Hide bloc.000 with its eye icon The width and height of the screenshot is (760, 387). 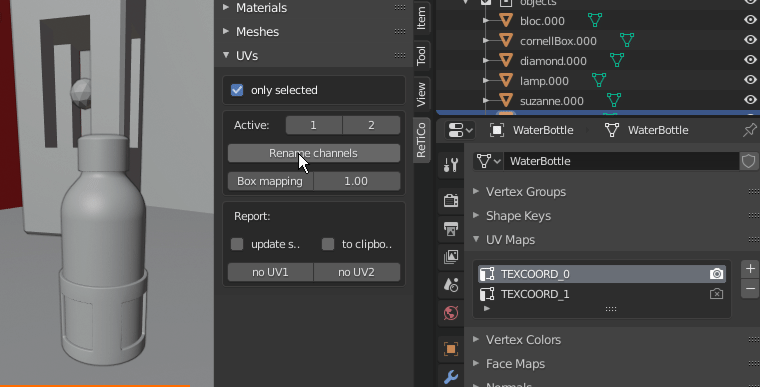[750, 20]
